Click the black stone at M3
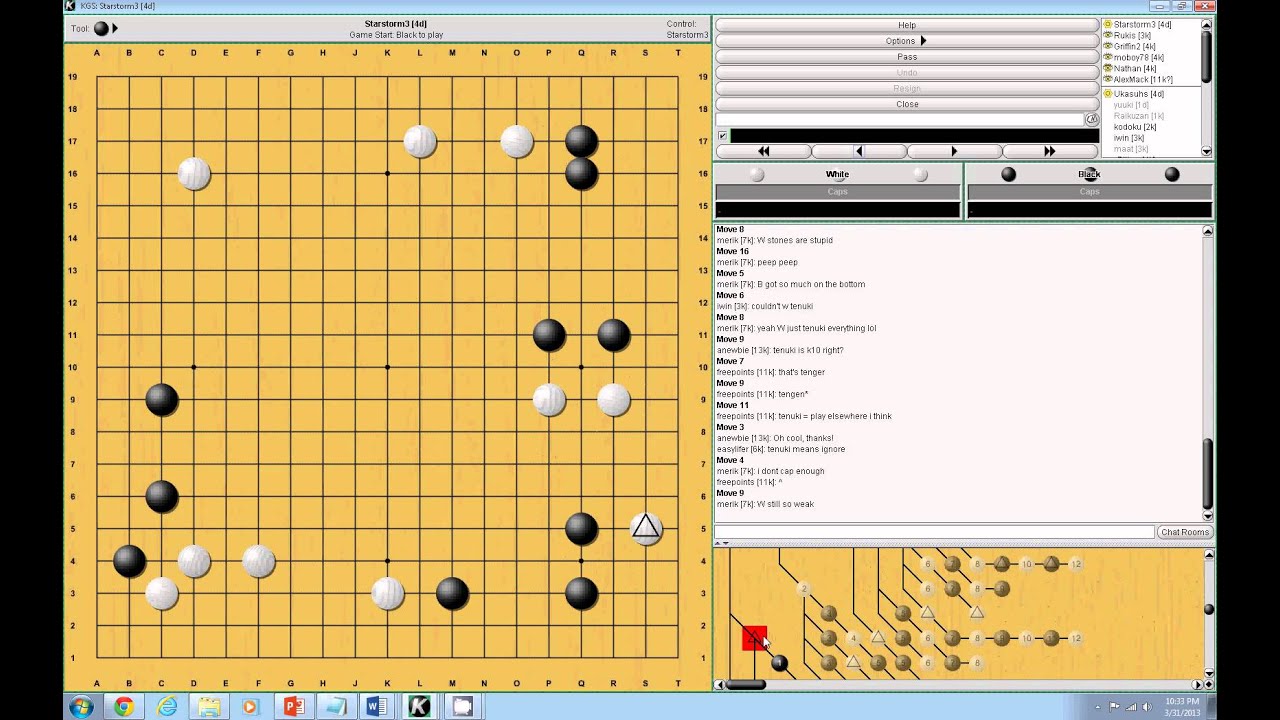This screenshot has height=720, width=1280. [x=452, y=594]
